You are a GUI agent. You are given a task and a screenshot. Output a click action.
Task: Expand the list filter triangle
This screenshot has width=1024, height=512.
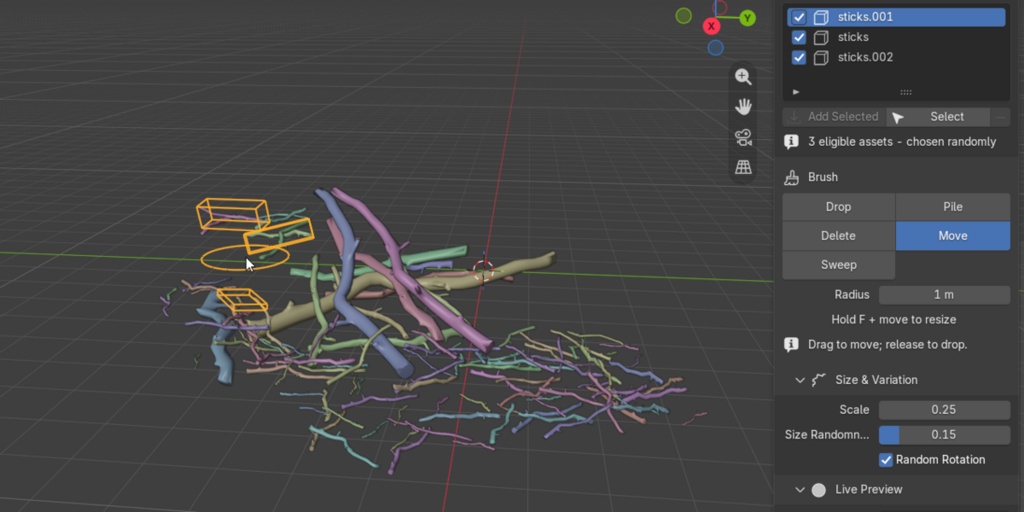point(795,92)
